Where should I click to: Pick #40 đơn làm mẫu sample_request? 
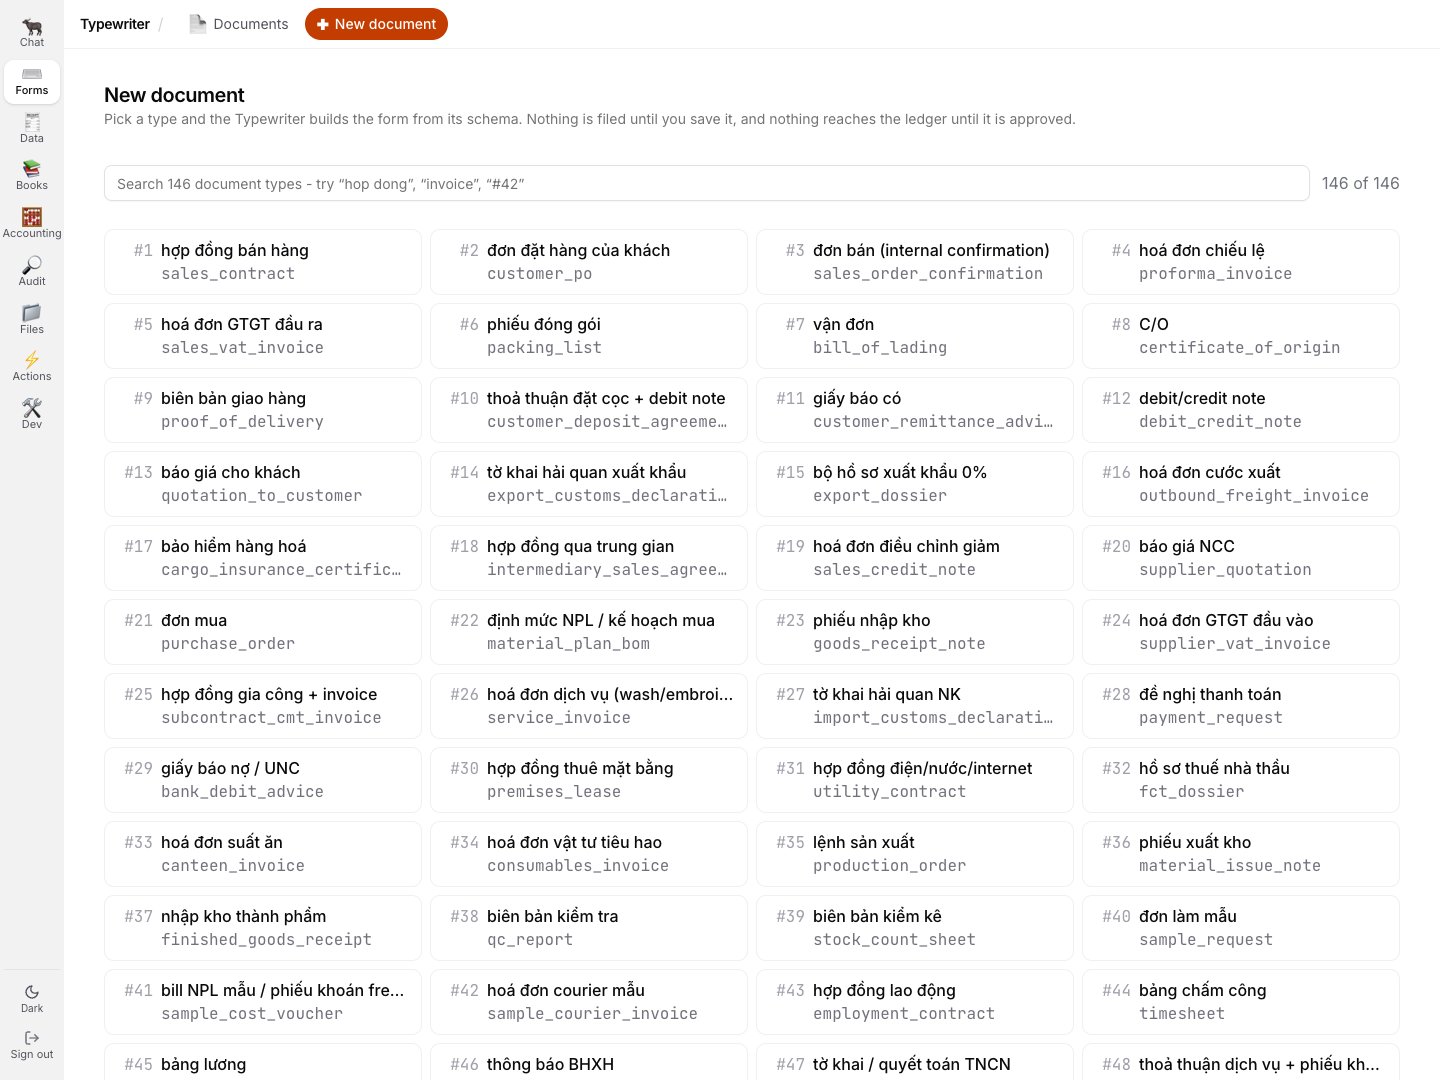point(1241,928)
